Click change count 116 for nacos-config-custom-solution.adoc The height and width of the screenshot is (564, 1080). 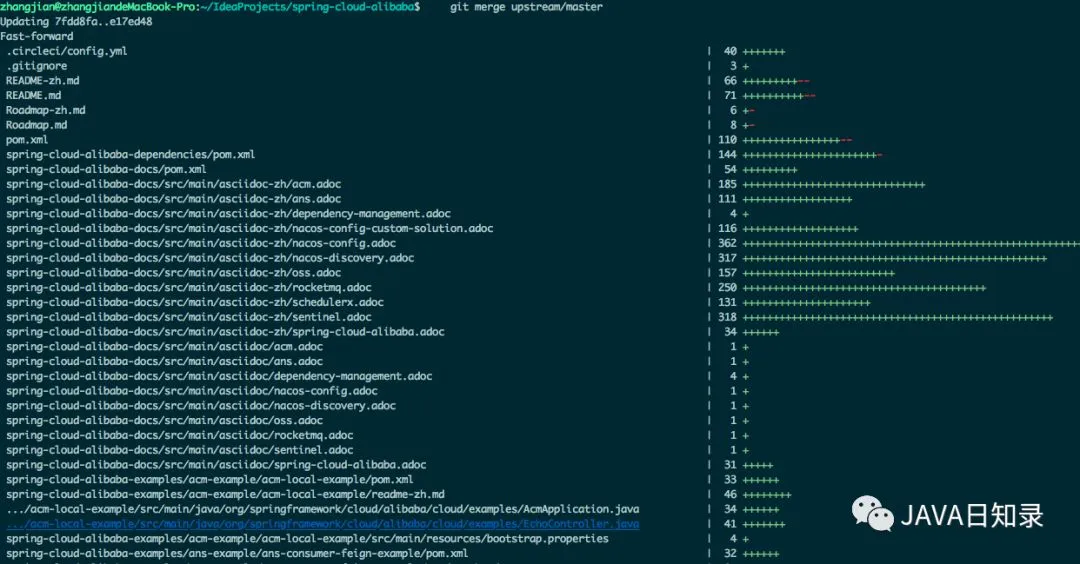(x=727, y=229)
